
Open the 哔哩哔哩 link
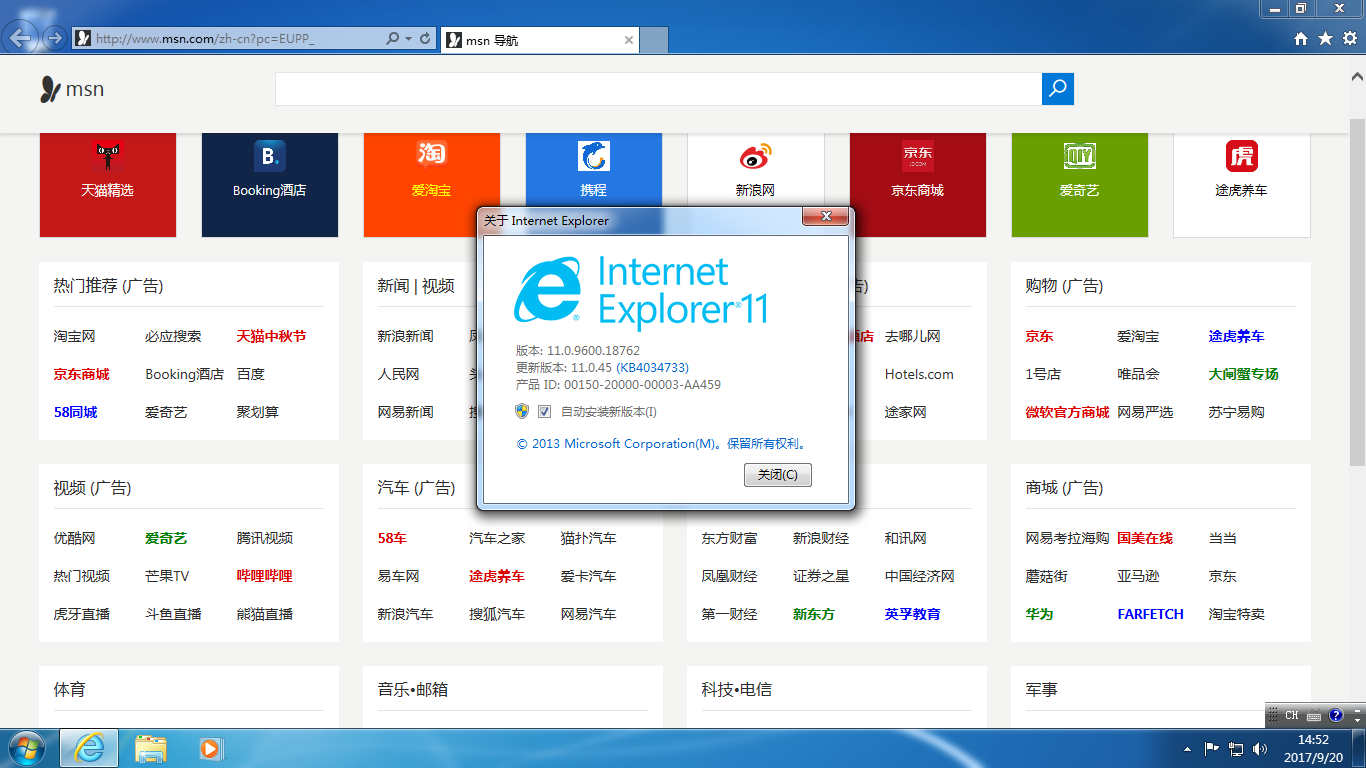pos(264,576)
